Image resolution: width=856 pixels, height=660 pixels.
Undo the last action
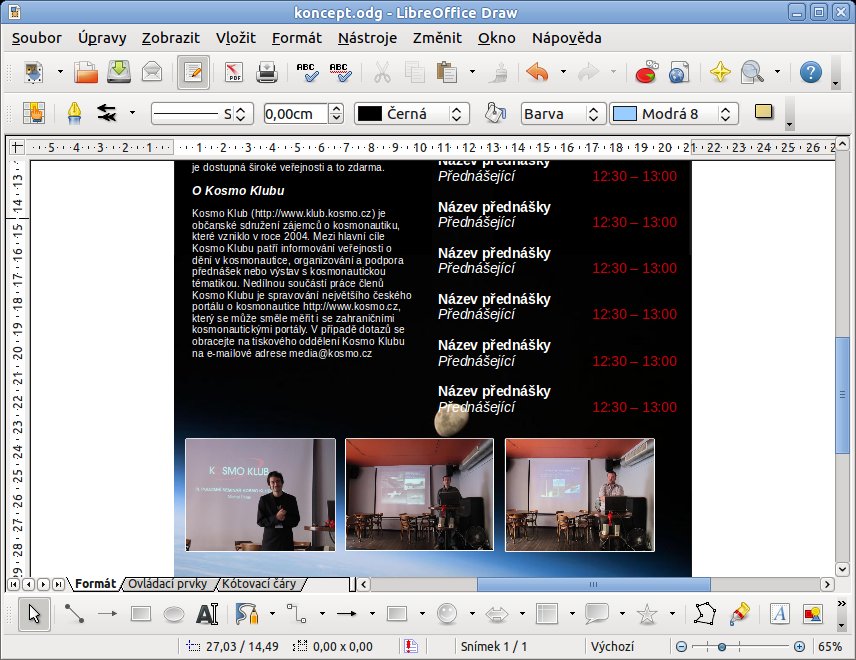tap(537, 72)
